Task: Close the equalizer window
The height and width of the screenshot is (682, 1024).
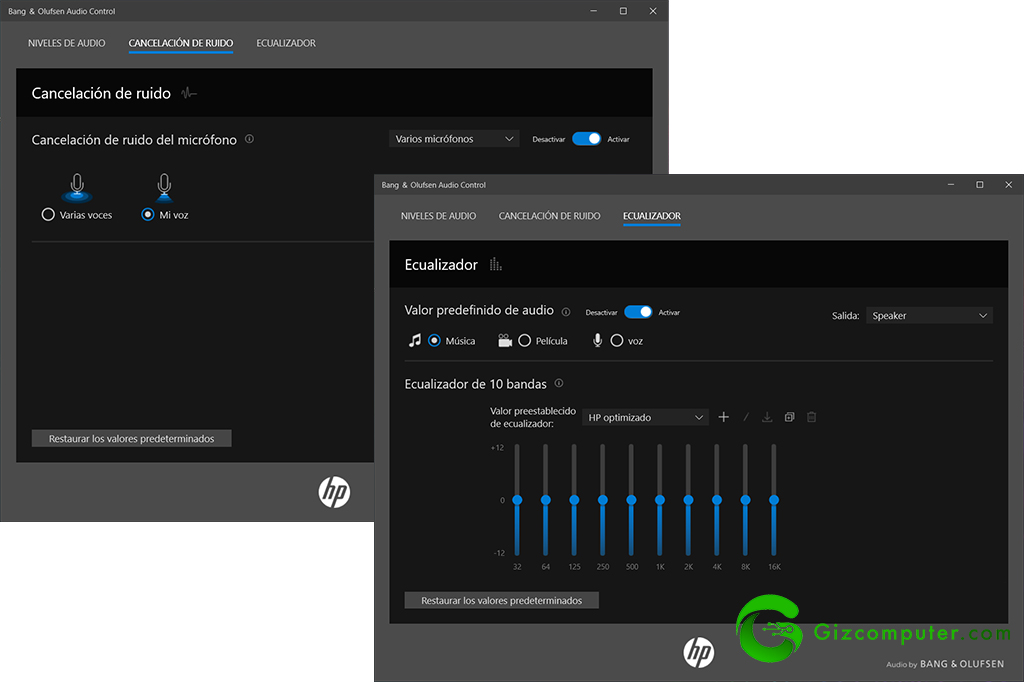Action: (x=1008, y=185)
